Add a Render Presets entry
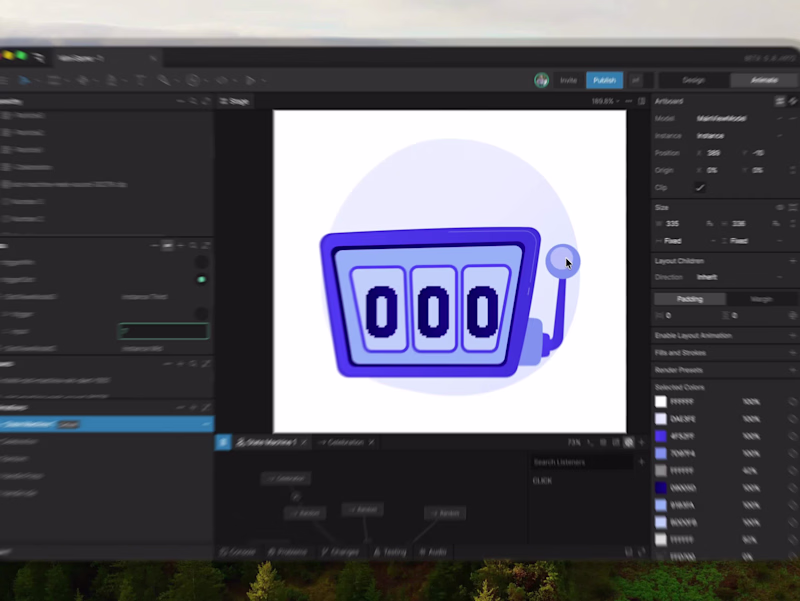Viewport: 800px width, 601px height. click(792, 370)
